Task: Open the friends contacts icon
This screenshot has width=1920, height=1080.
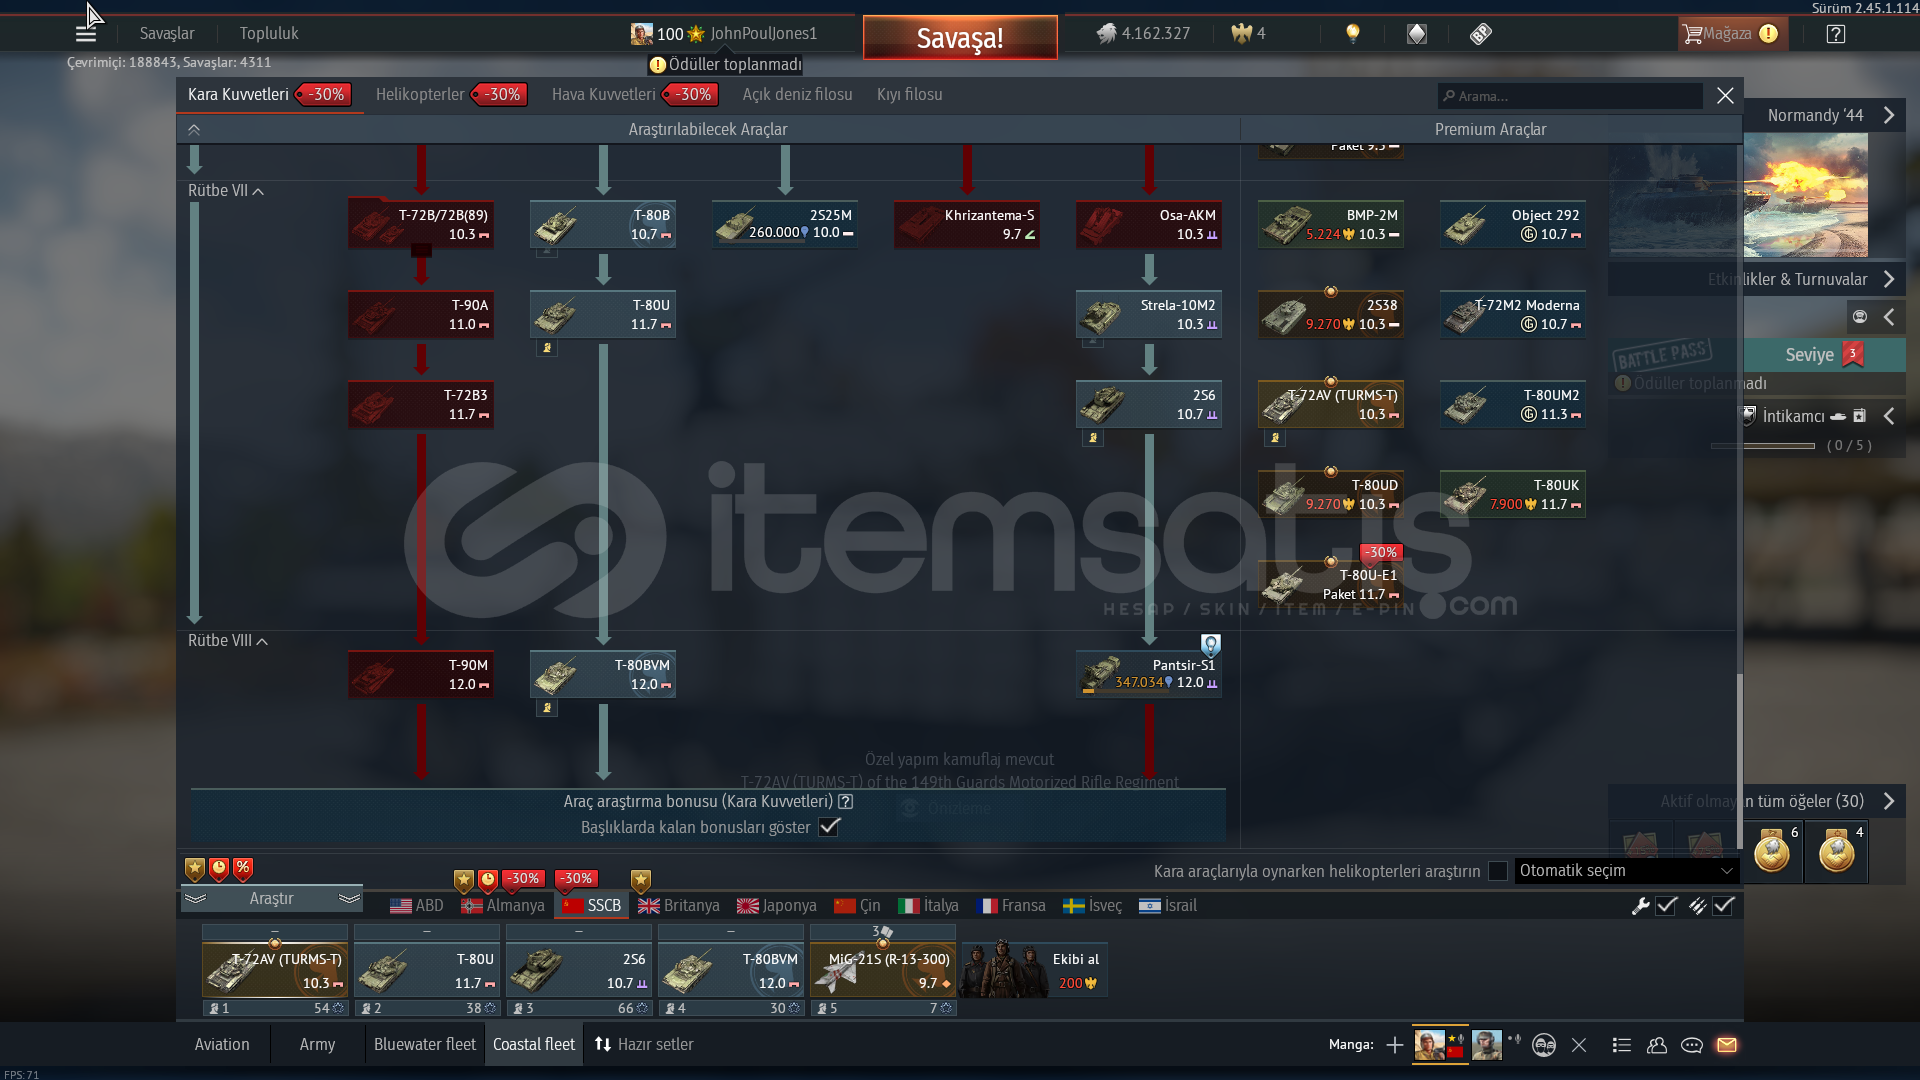Action: coord(1657,1045)
